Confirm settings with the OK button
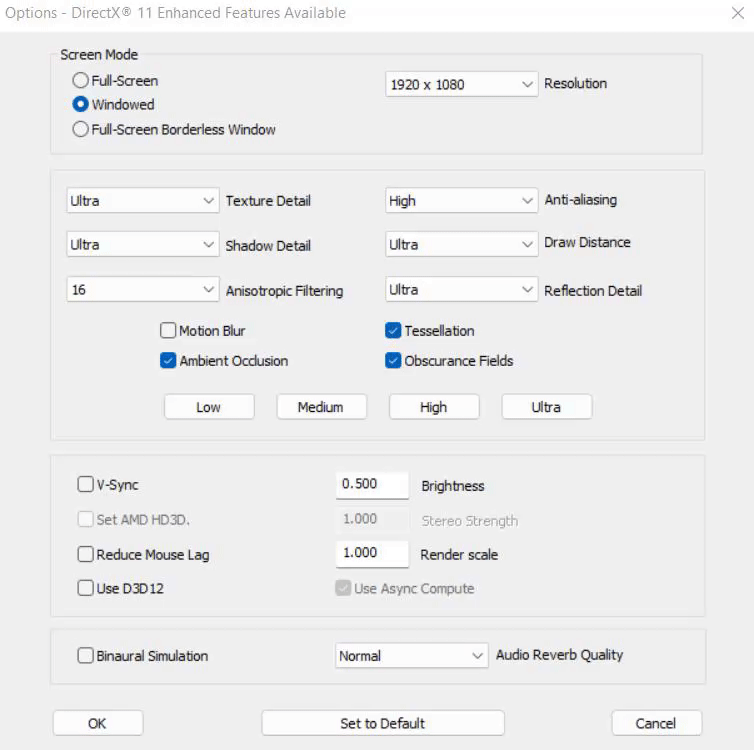Screen dimensions: 754x750 click(97, 723)
